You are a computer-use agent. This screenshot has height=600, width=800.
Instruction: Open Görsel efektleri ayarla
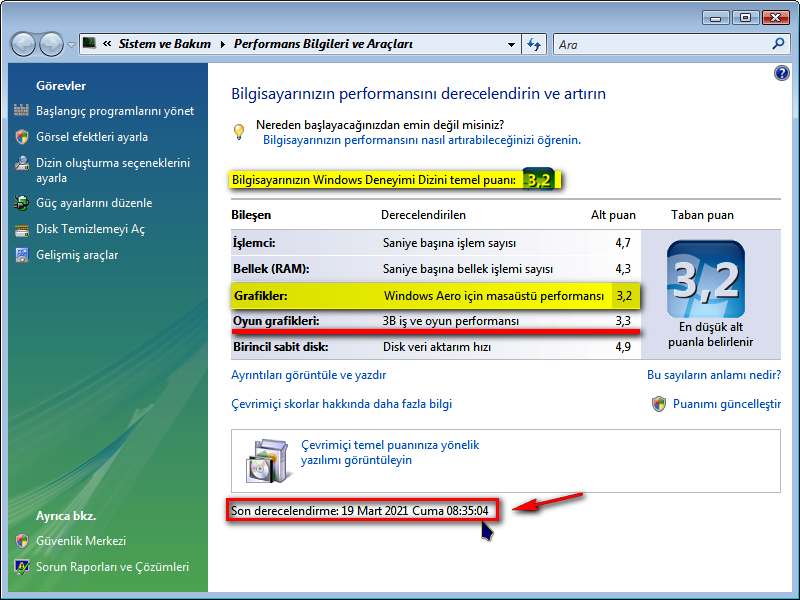click(92, 137)
